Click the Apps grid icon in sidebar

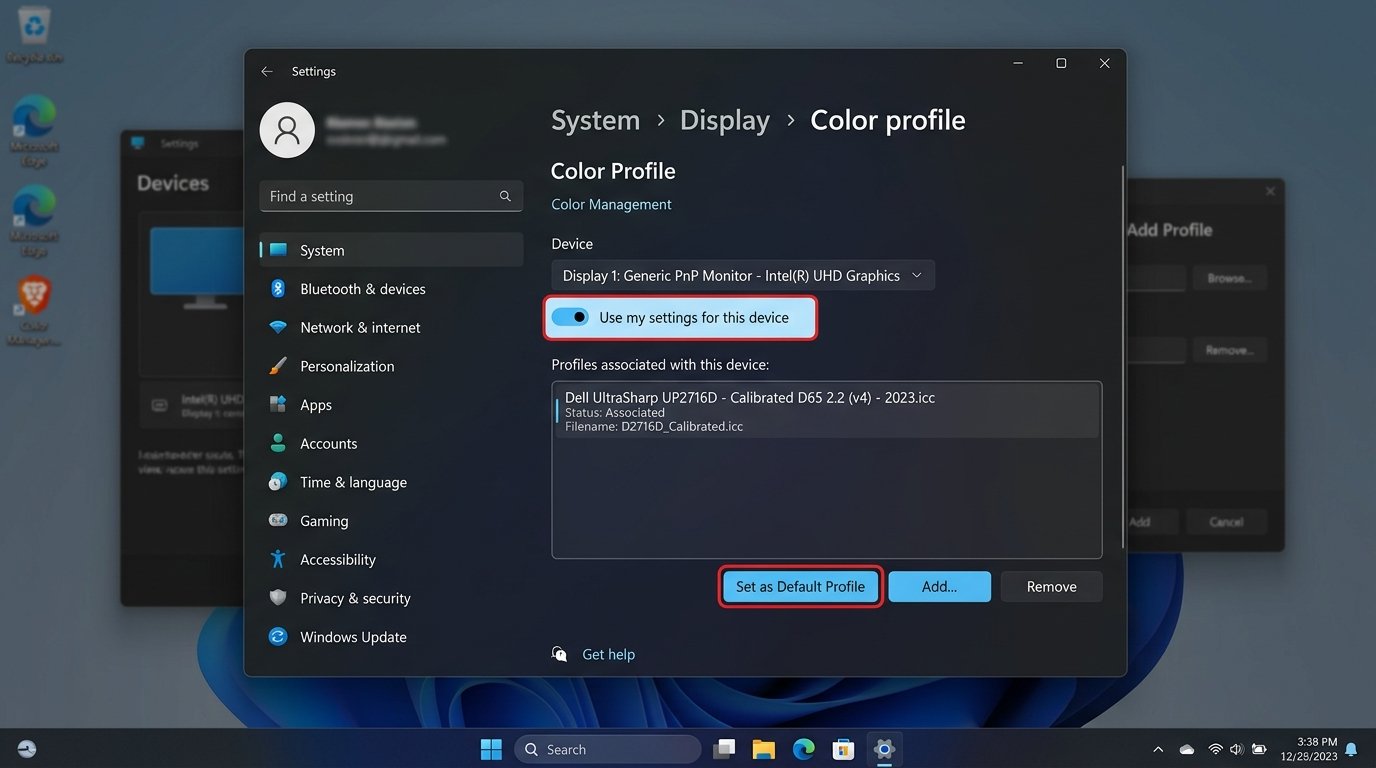coord(278,405)
